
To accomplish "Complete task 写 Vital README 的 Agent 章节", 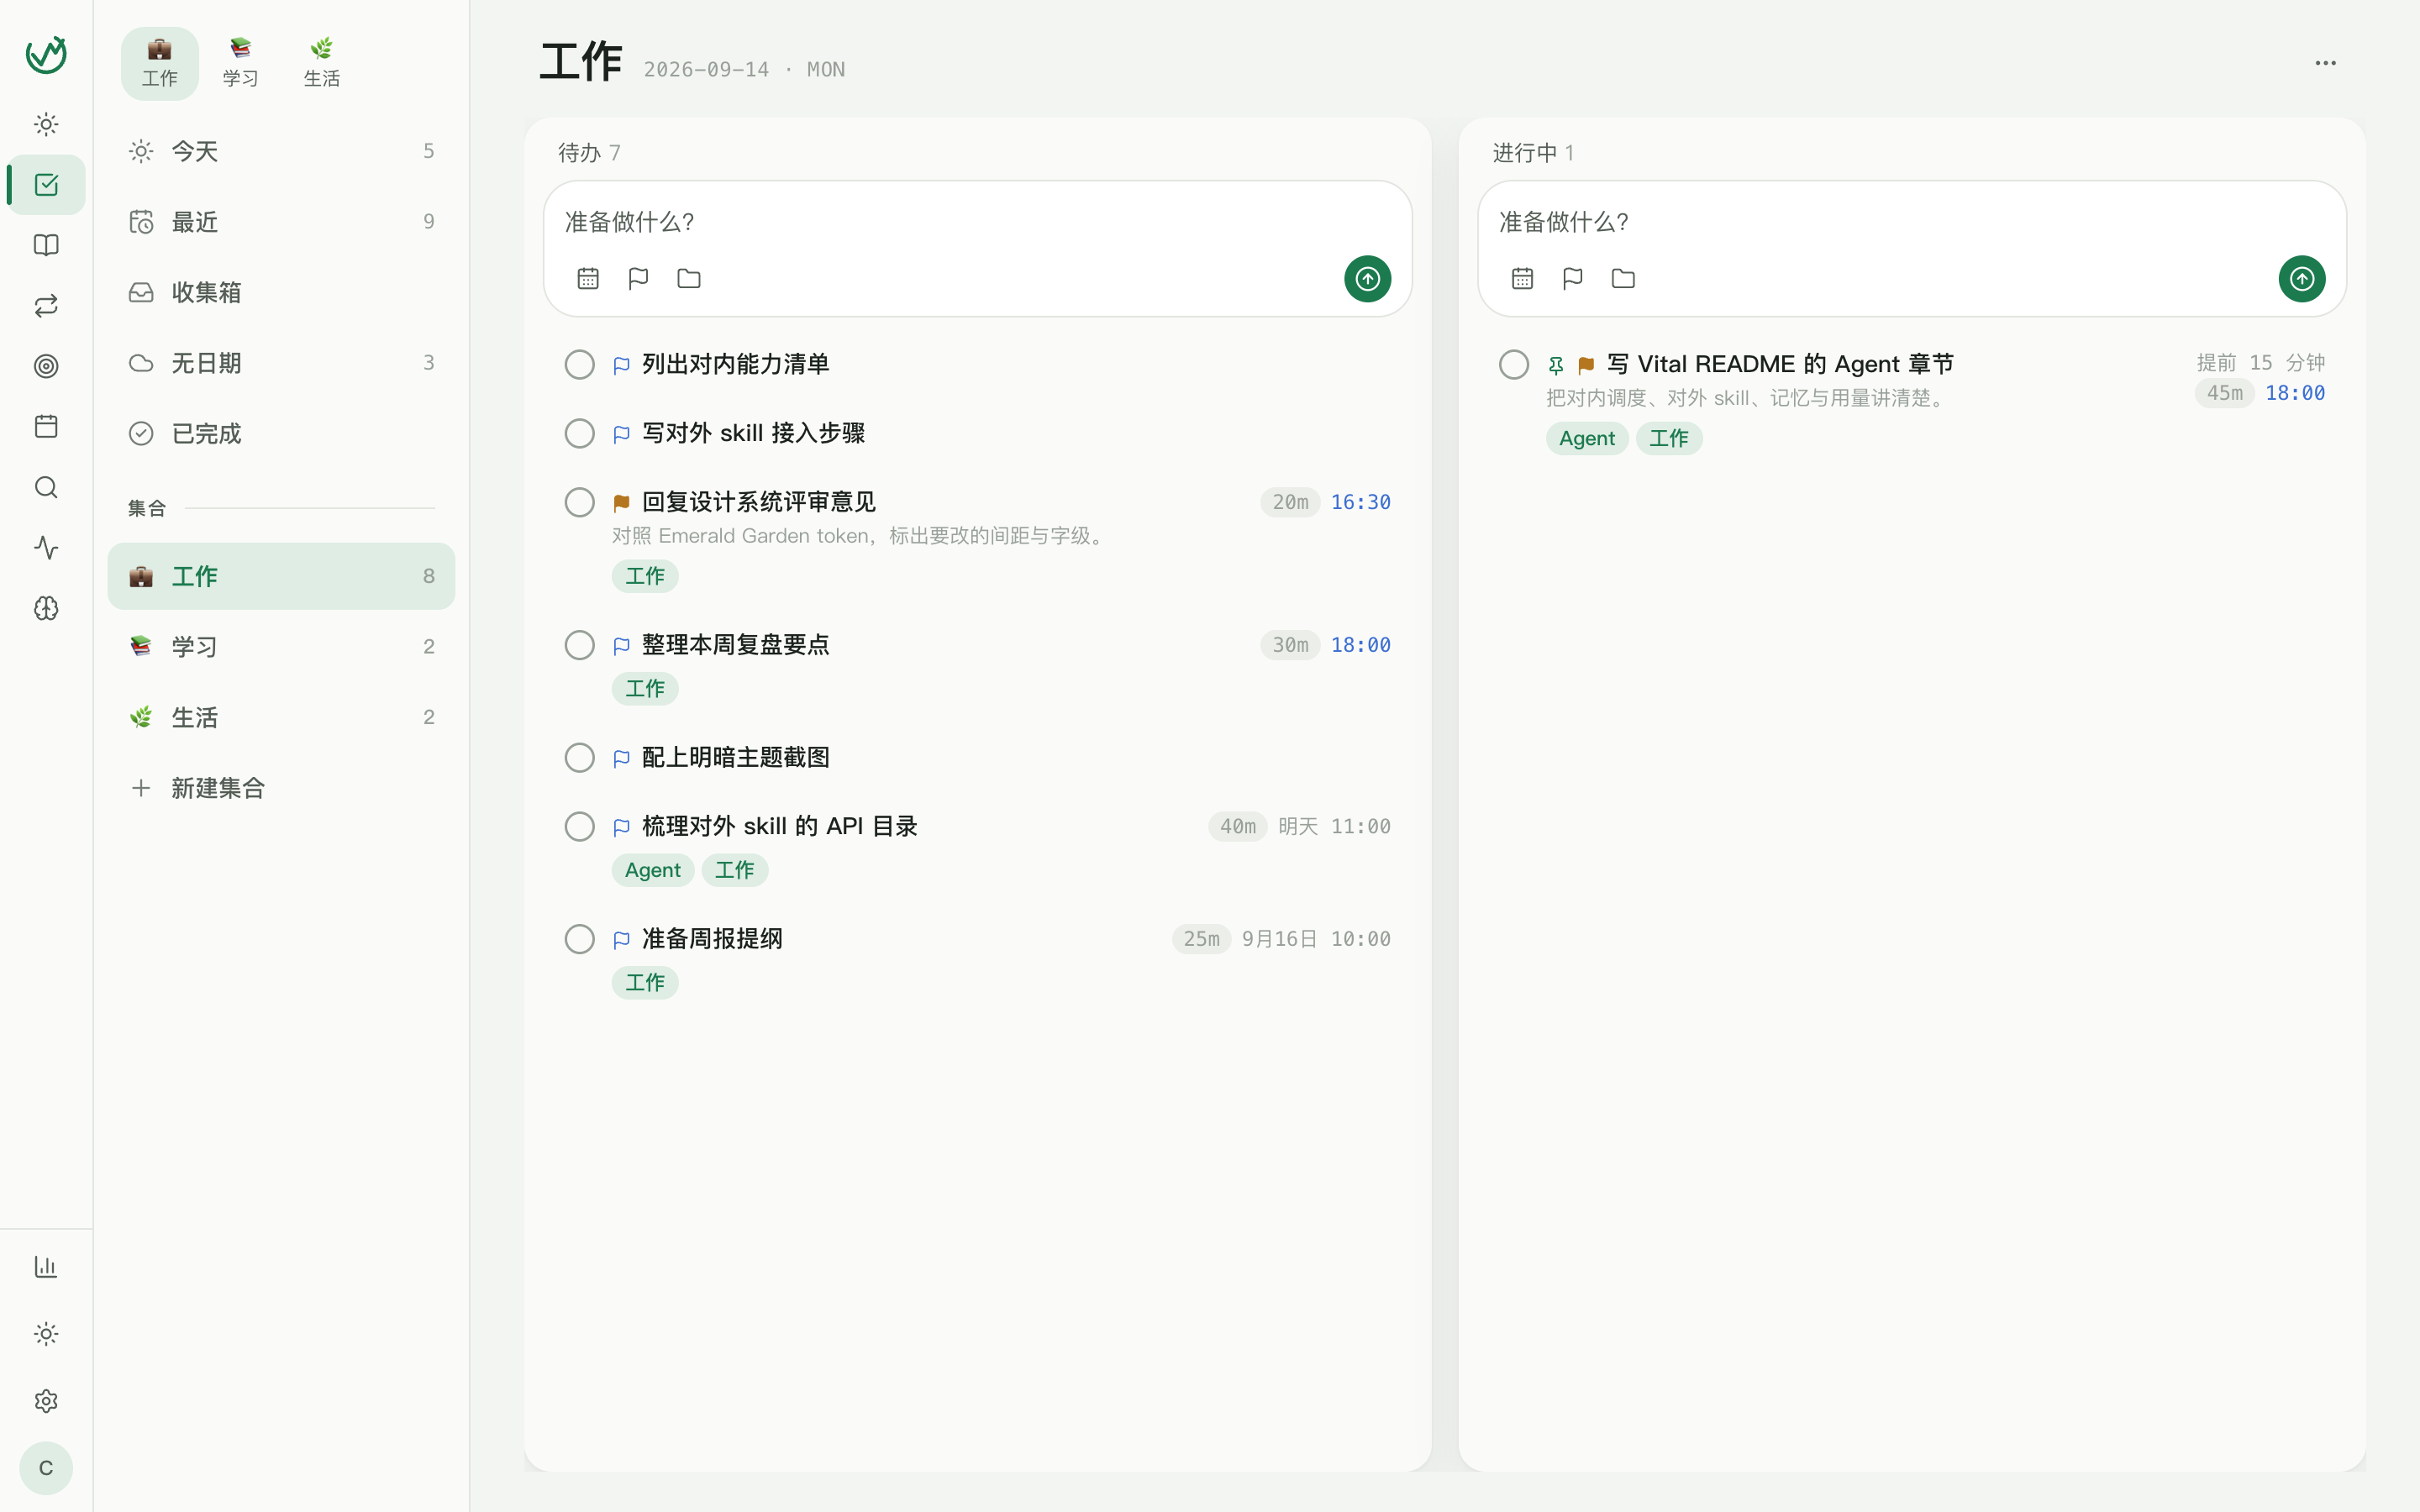I will [x=1514, y=364].
